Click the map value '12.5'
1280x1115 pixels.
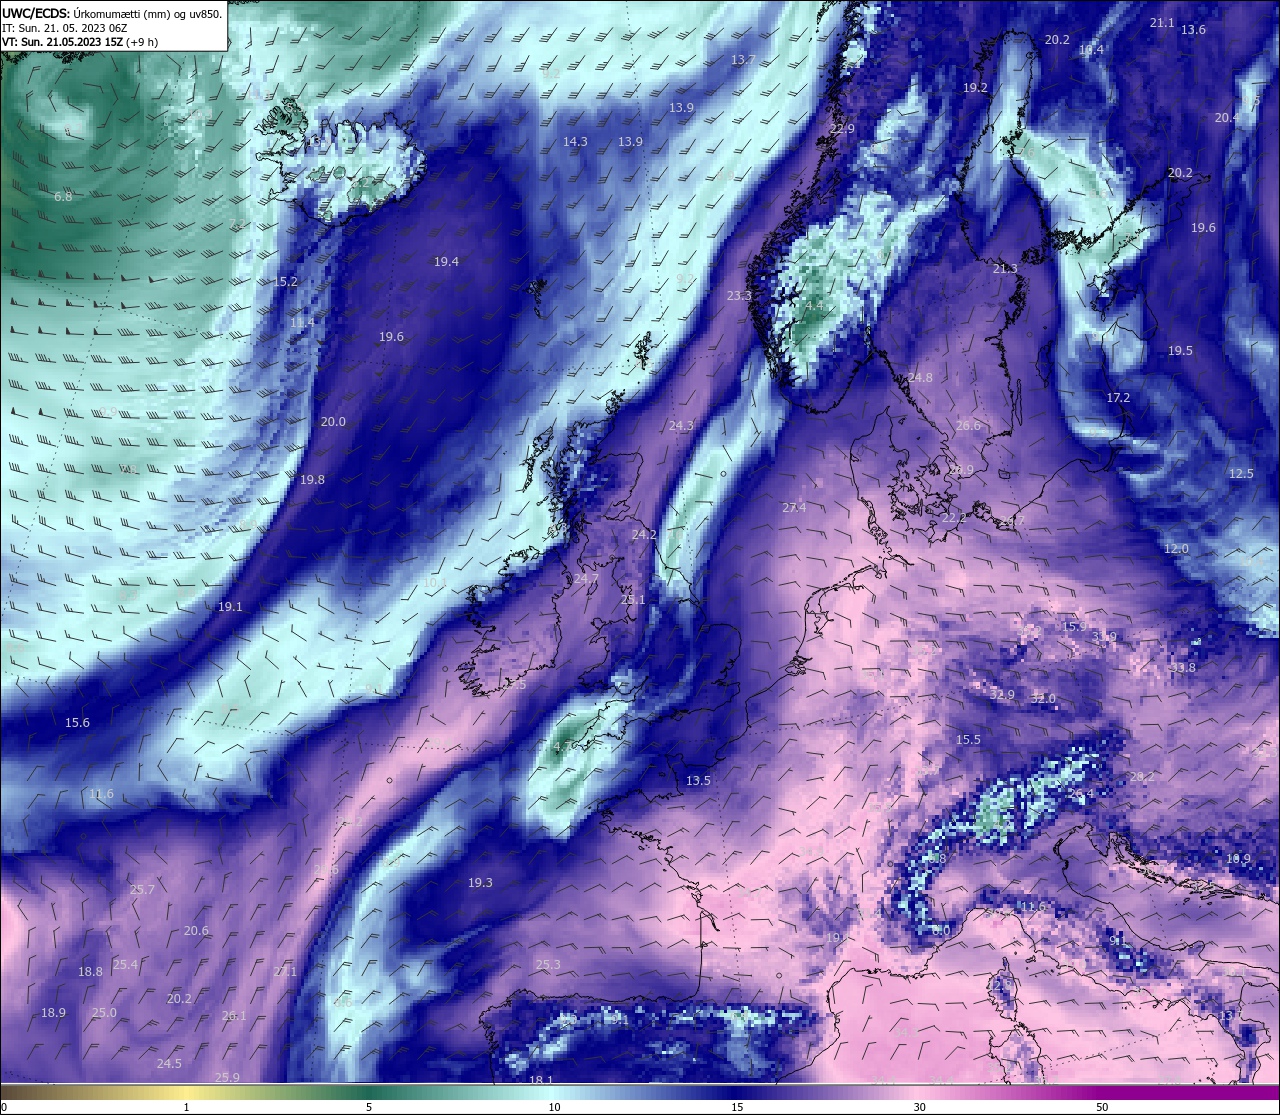point(1241,473)
